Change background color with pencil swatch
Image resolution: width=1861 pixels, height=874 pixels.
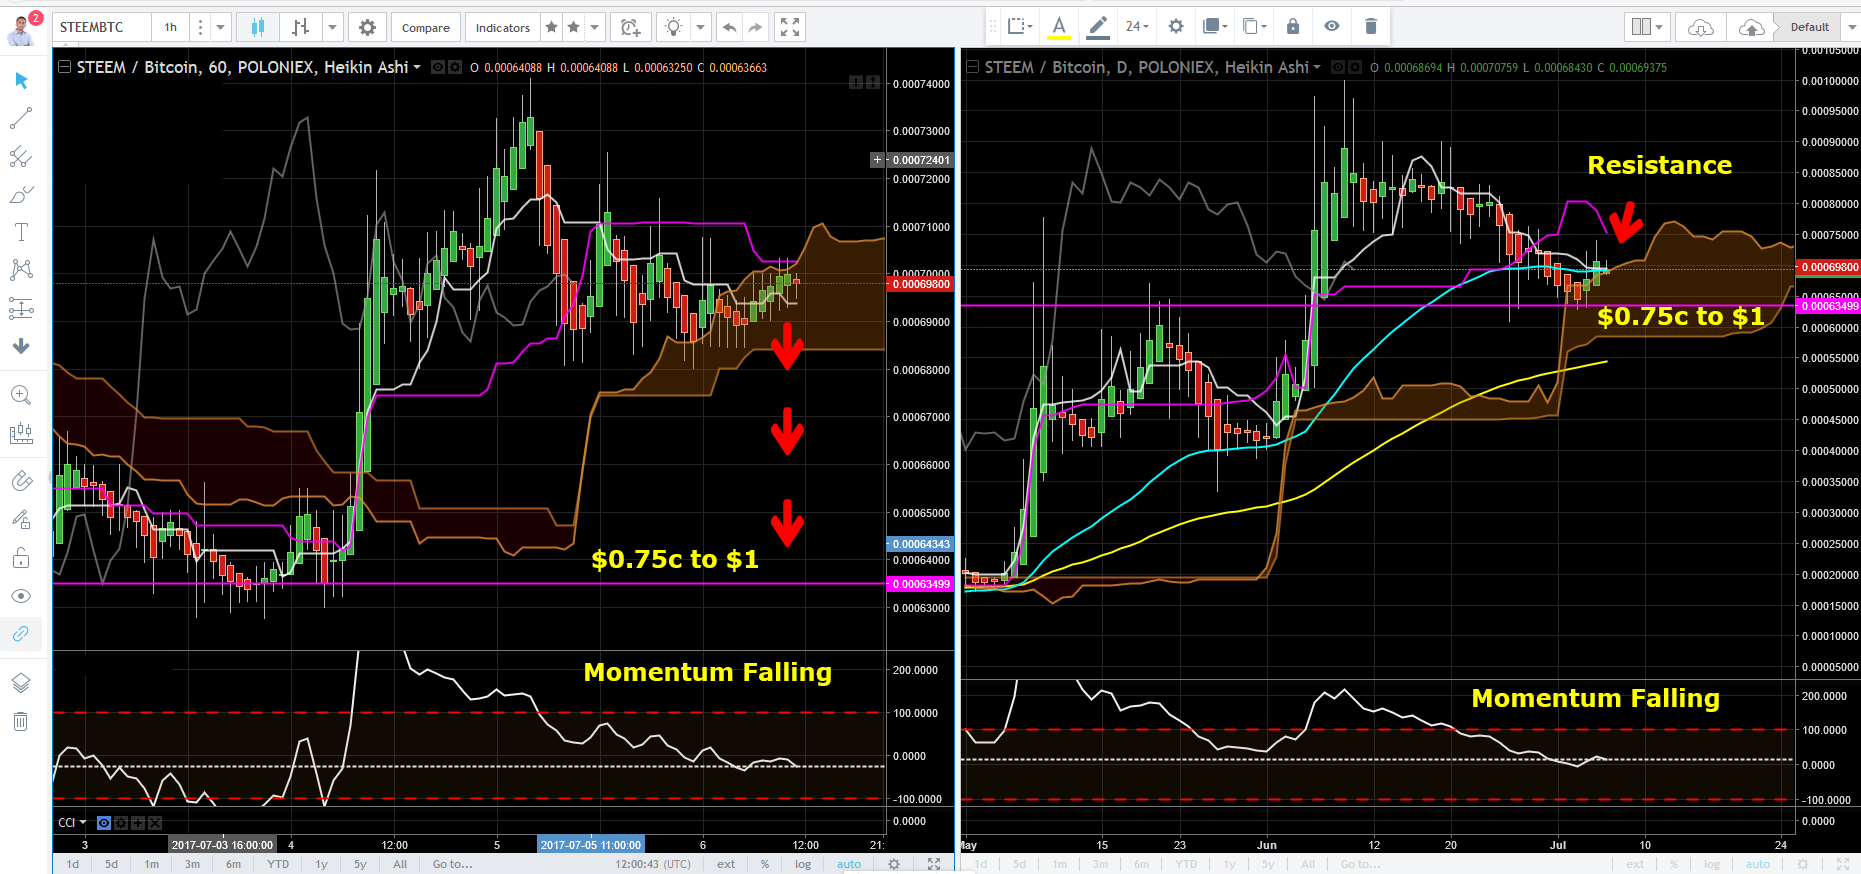[1098, 26]
